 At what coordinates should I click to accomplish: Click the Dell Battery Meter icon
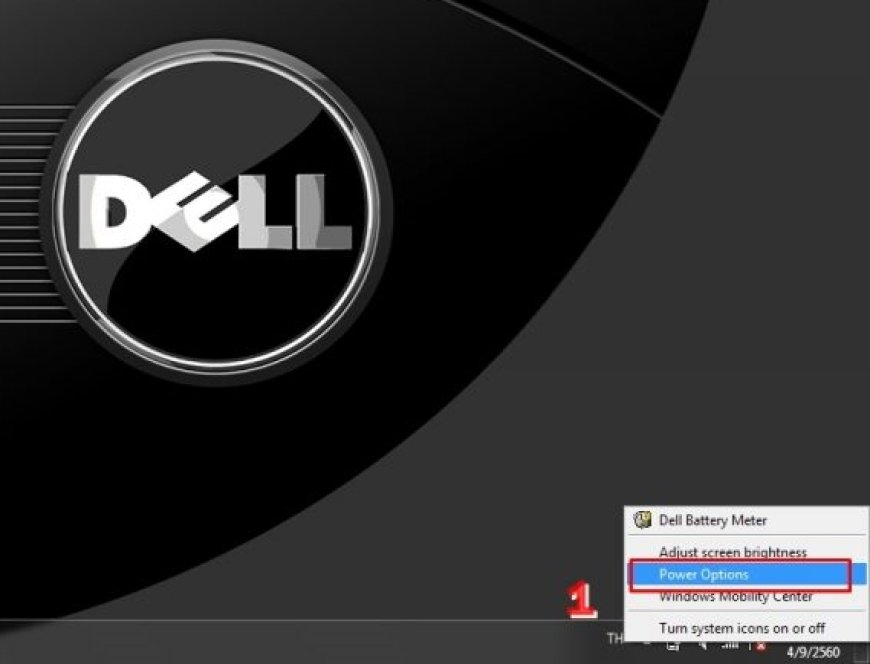pyautogui.click(x=643, y=520)
